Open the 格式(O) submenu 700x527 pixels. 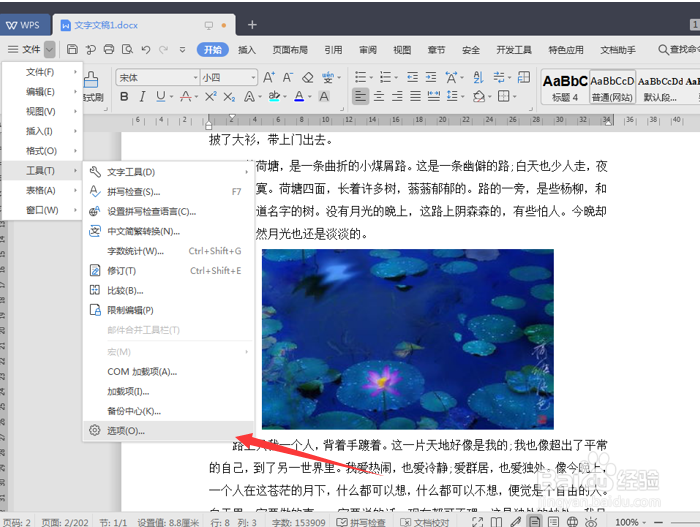42,151
